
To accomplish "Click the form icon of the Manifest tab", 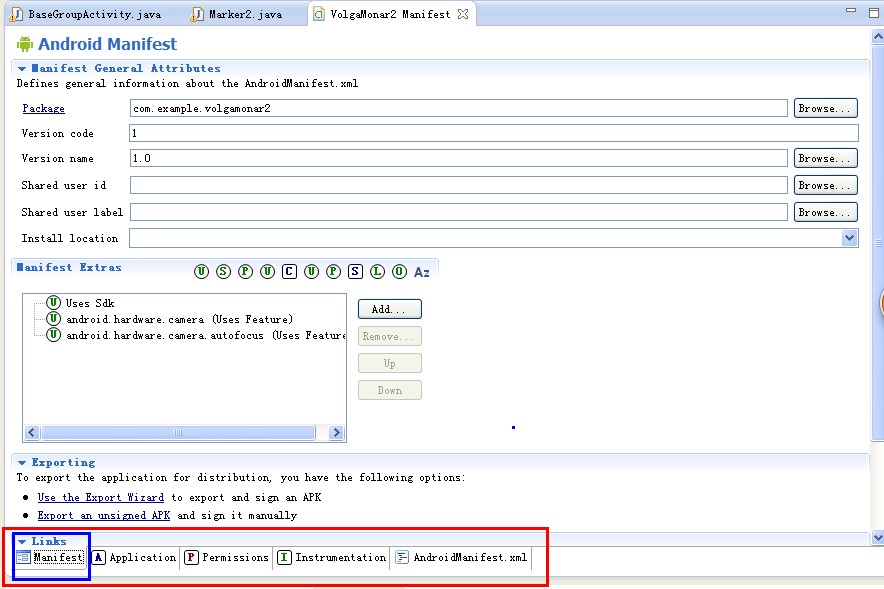I will point(23,557).
